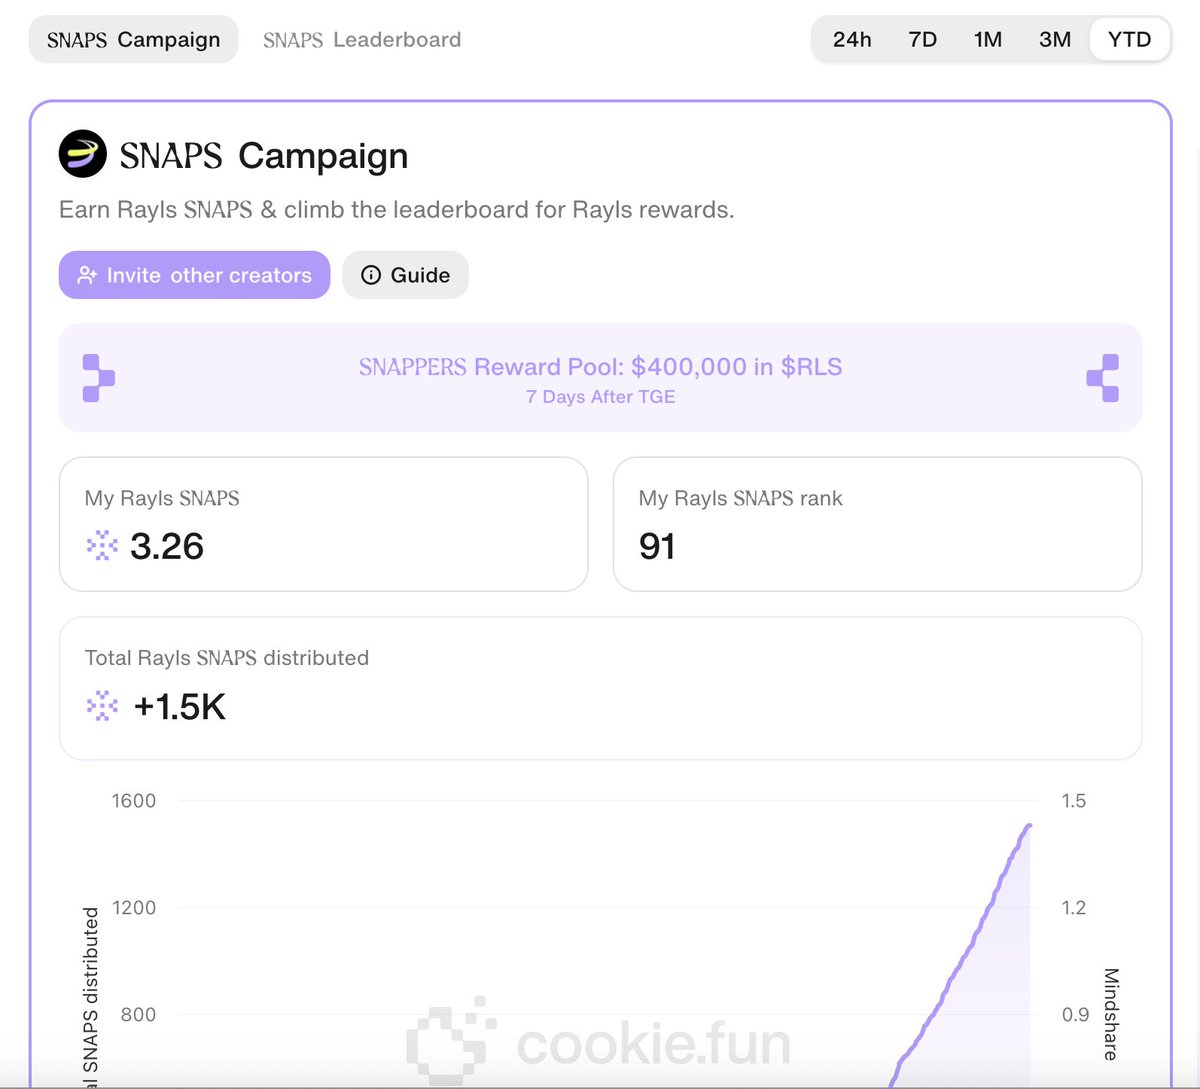The height and width of the screenshot is (1089, 1200).
Task: Click the Invite other creators button
Action: coord(194,275)
